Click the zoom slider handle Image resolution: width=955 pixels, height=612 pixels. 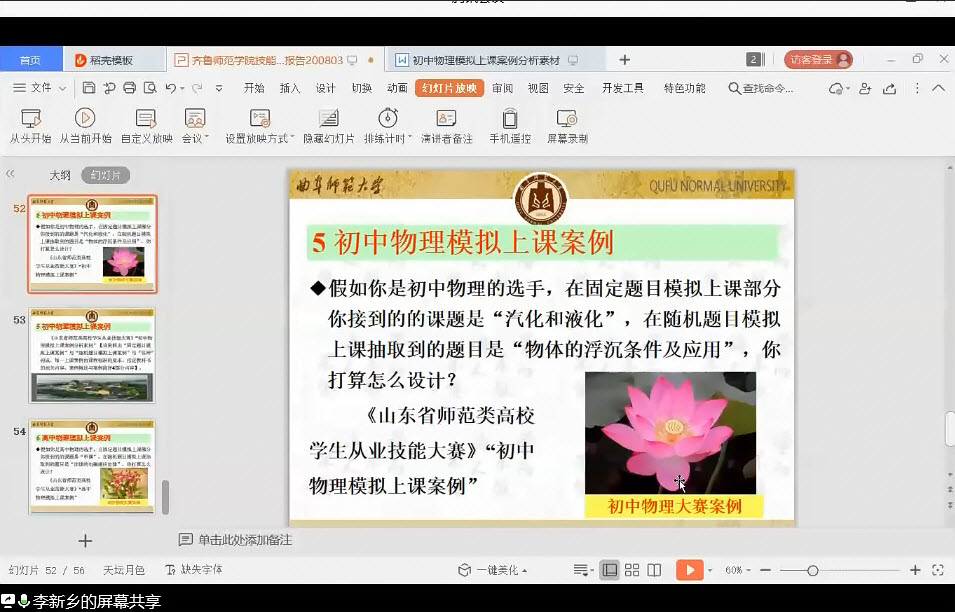[x=812, y=570]
